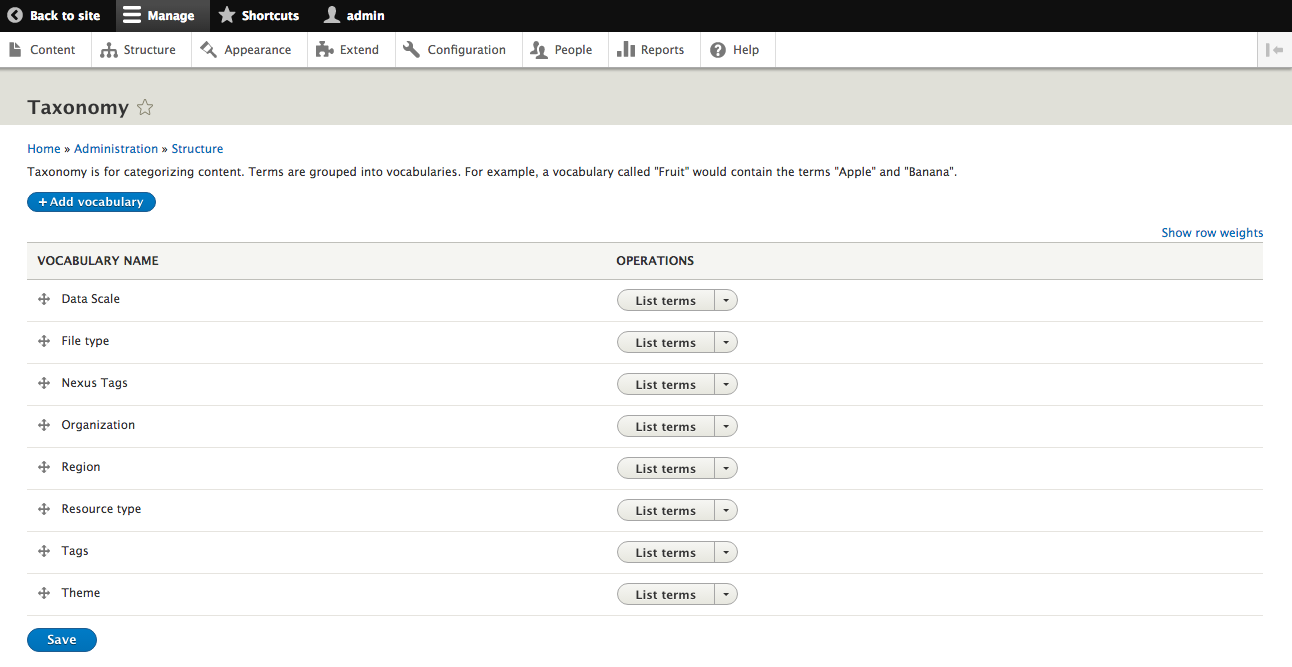Click the star icon beside Taxonomy title
Image resolution: width=1292 pixels, height=667 pixels.
tap(145, 108)
